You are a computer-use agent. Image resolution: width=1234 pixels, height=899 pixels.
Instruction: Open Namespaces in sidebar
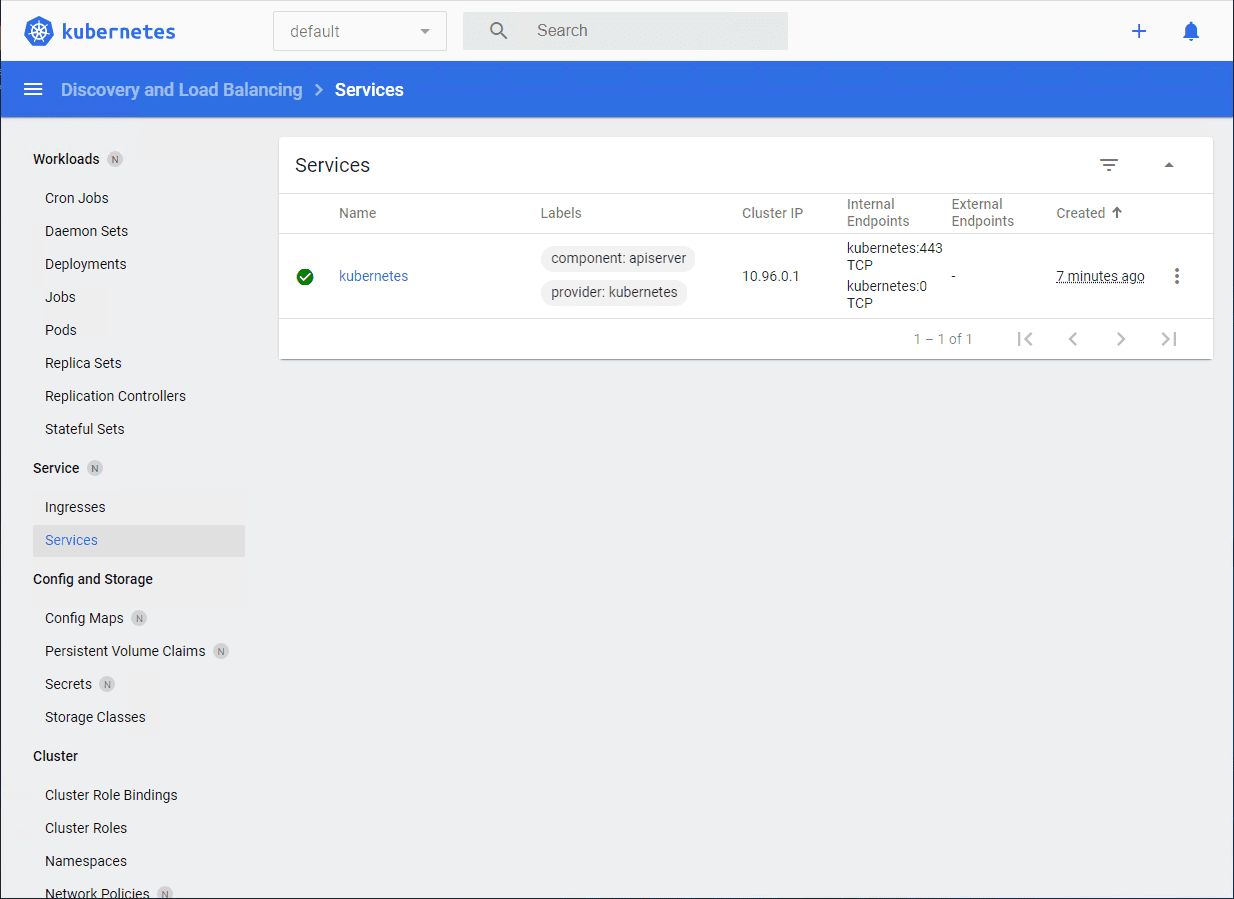coord(86,861)
